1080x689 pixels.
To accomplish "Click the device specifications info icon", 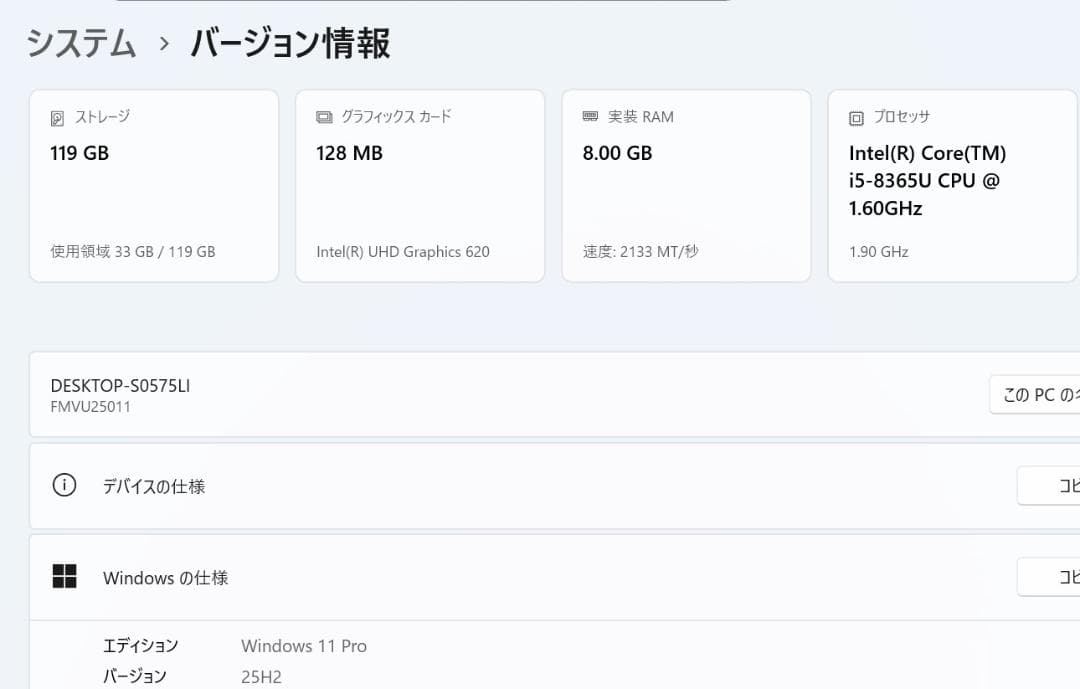I will [x=64, y=485].
